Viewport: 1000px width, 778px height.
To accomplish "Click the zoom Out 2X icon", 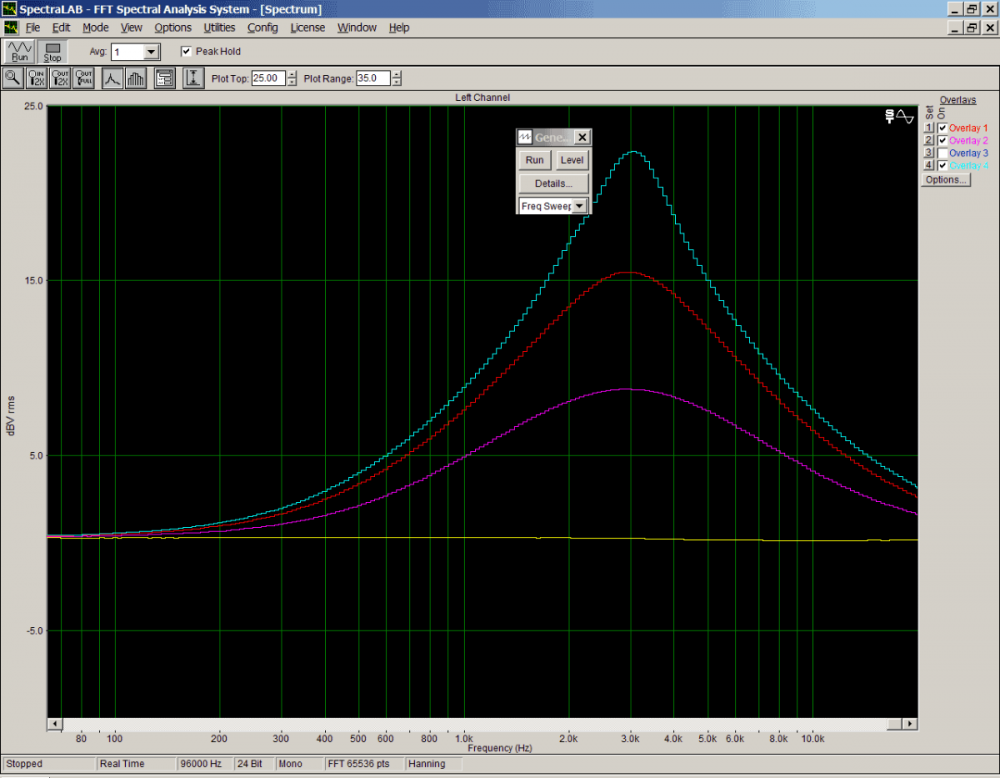I will 61,78.
